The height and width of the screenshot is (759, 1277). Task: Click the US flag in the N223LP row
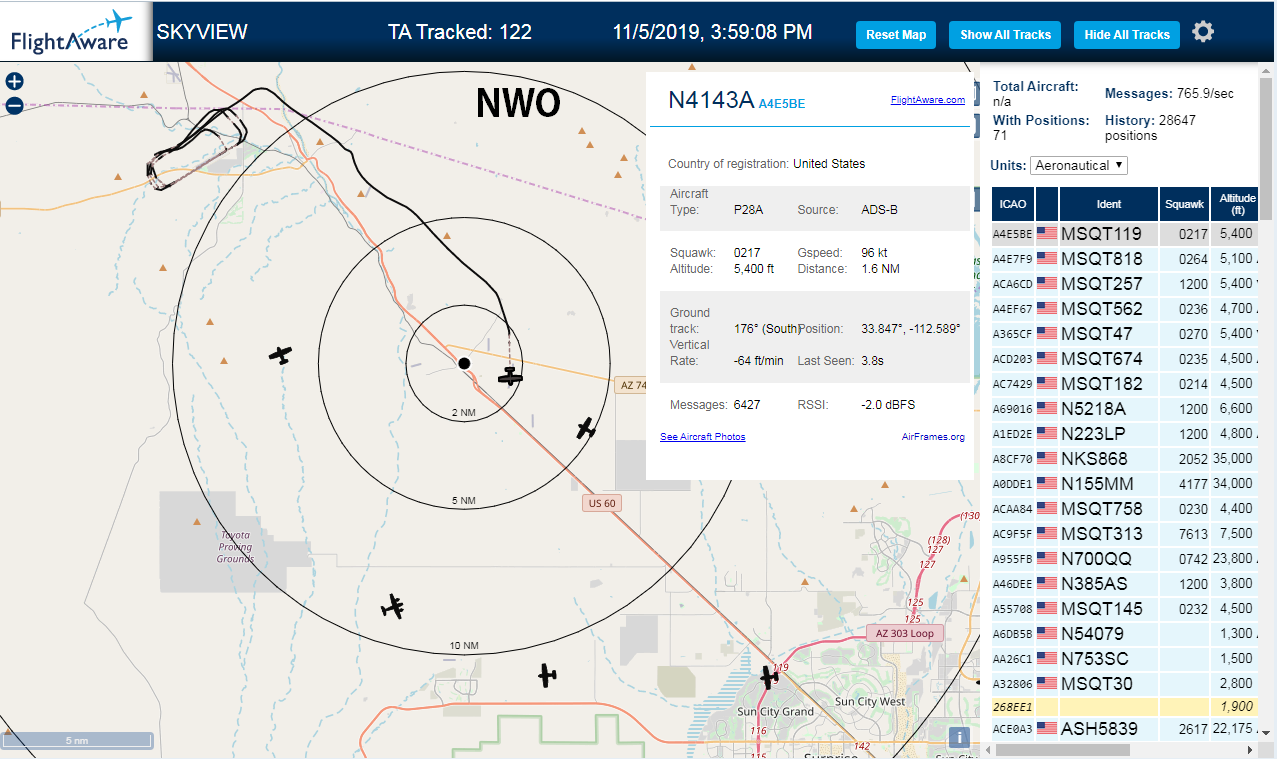pyautogui.click(x=1047, y=434)
